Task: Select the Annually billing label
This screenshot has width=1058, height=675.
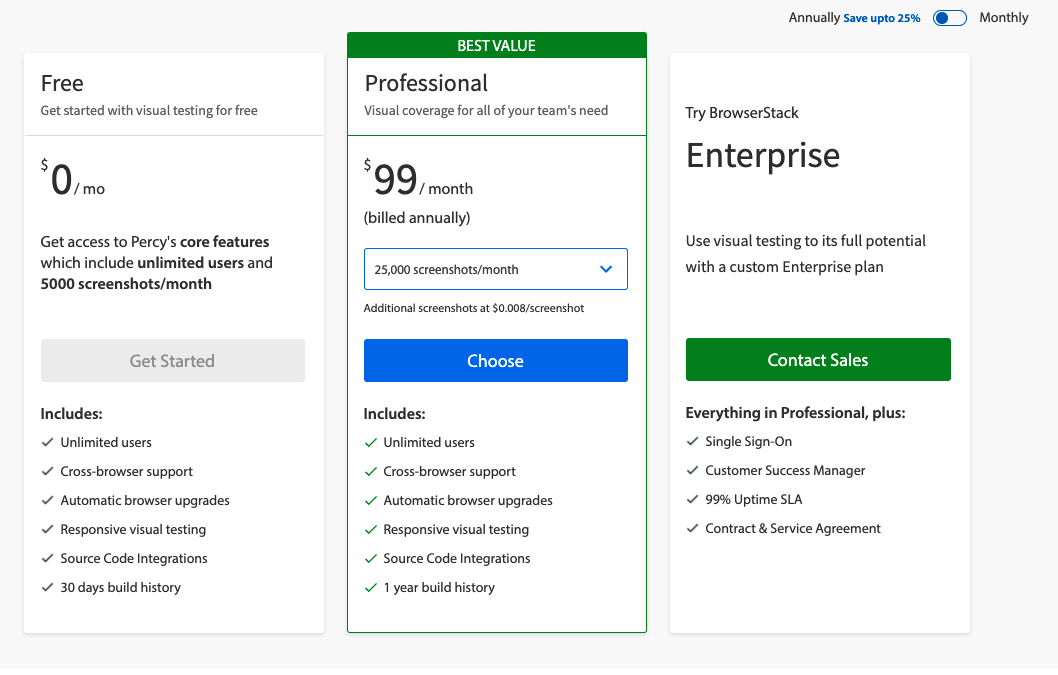Action: tap(814, 18)
